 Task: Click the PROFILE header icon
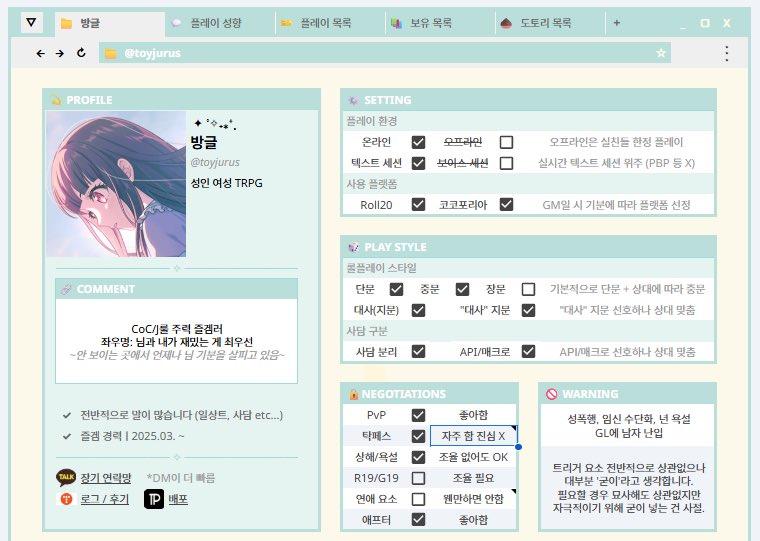(x=56, y=100)
